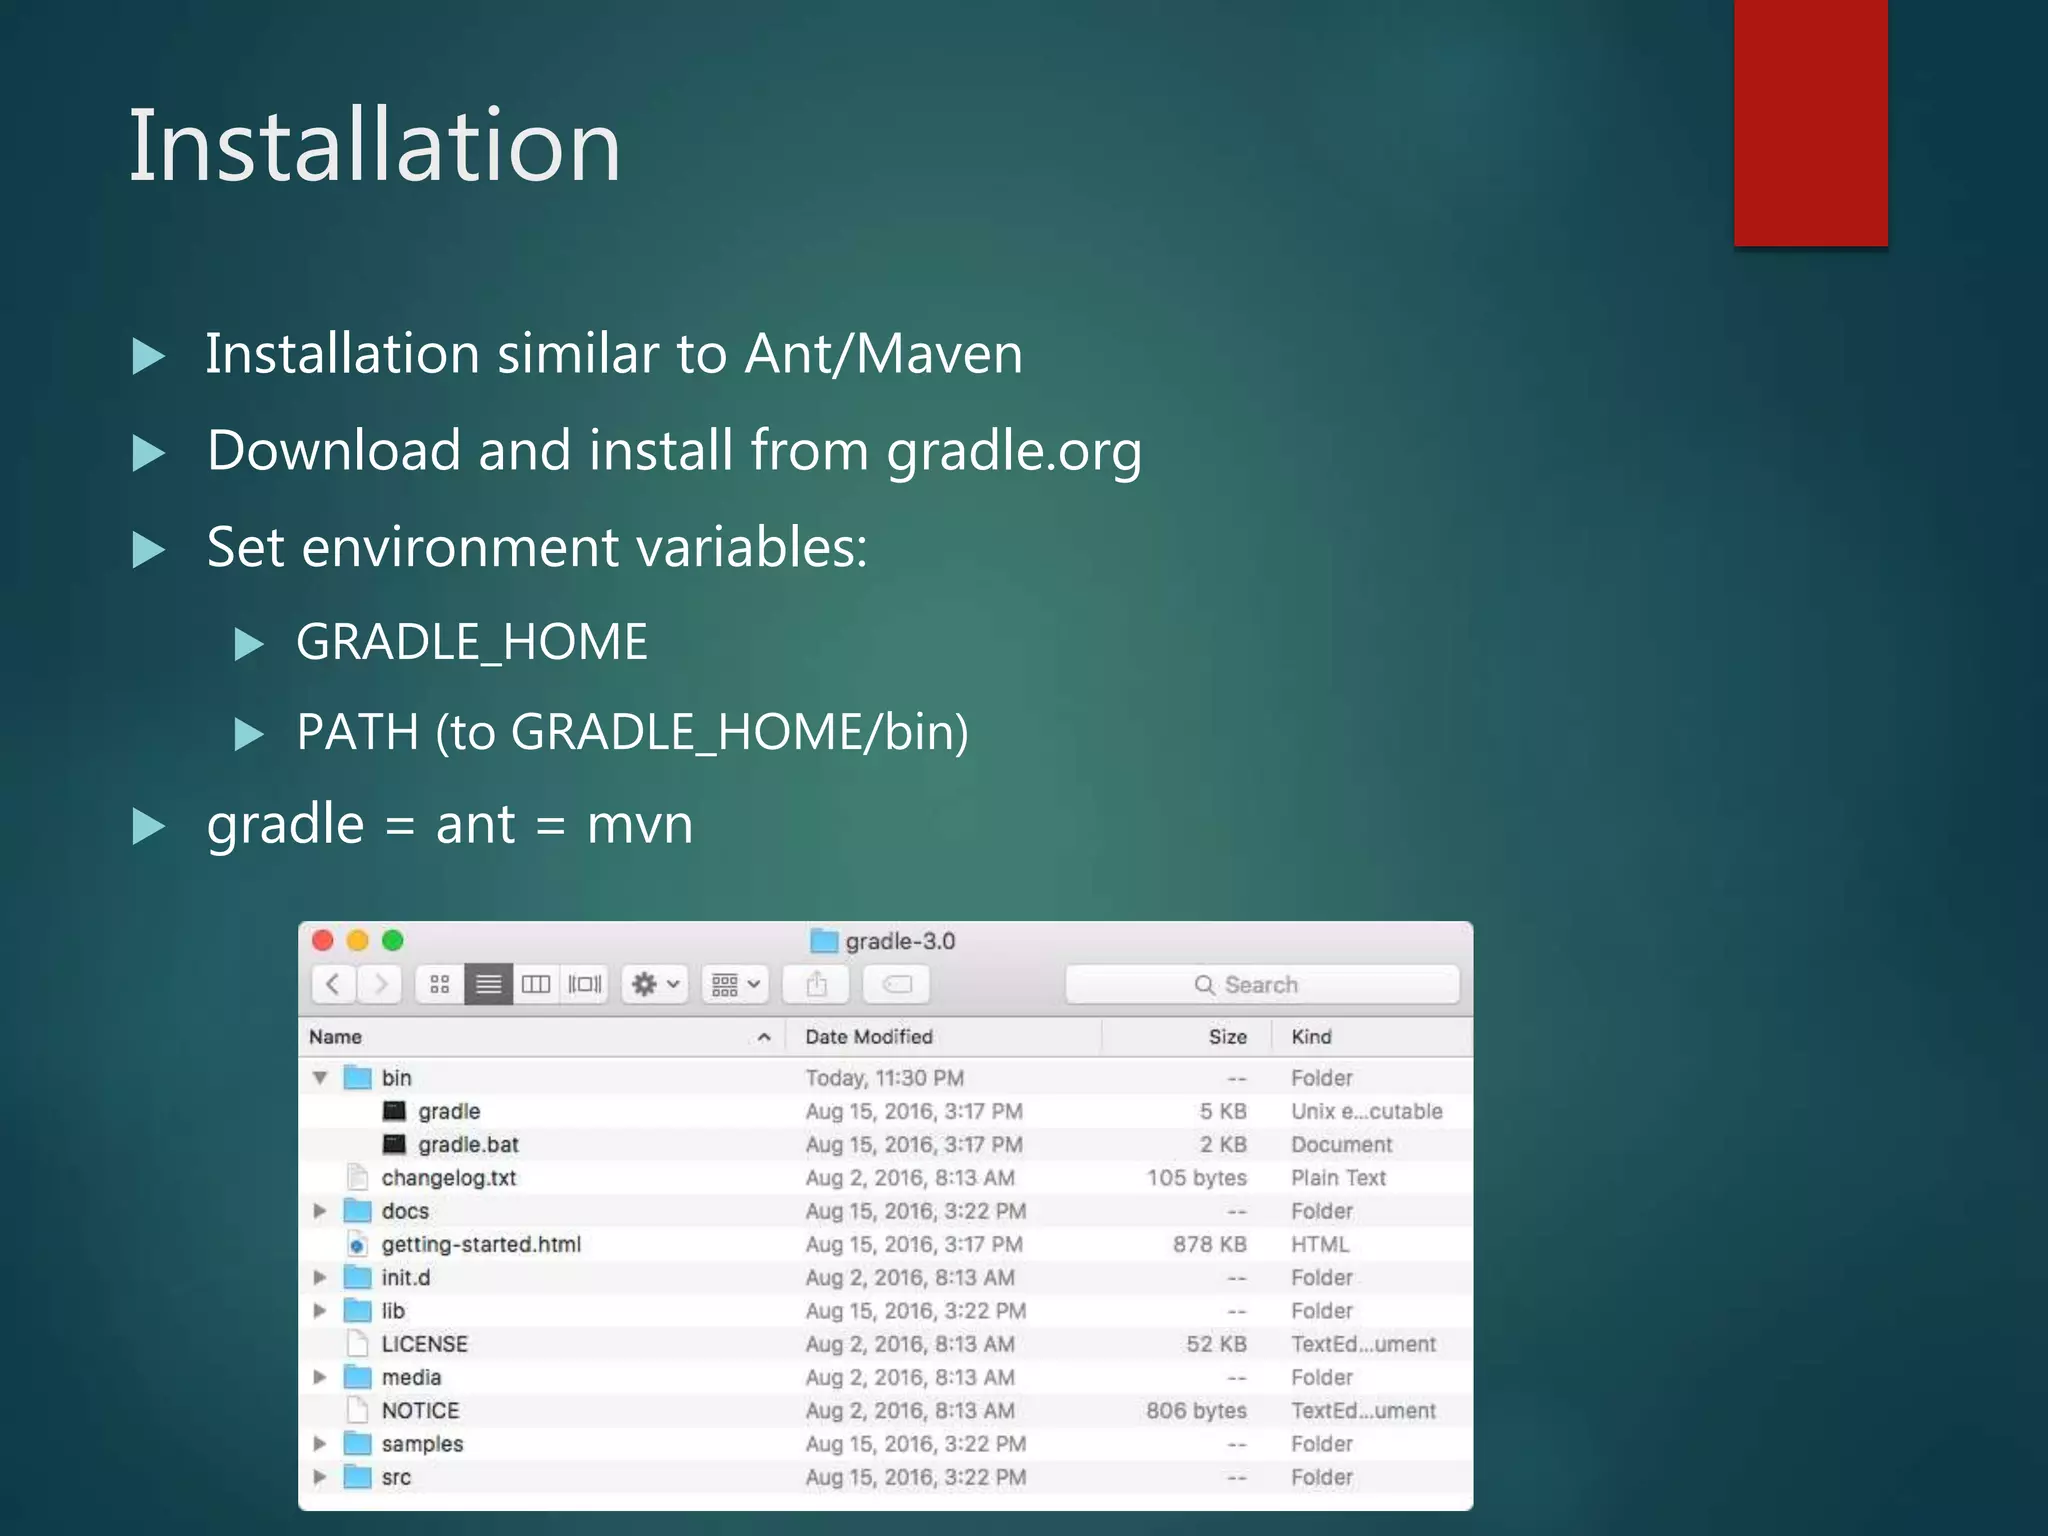Collapse the bin folder
This screenshot has height=1536, width=2048.
(320, 1078)
